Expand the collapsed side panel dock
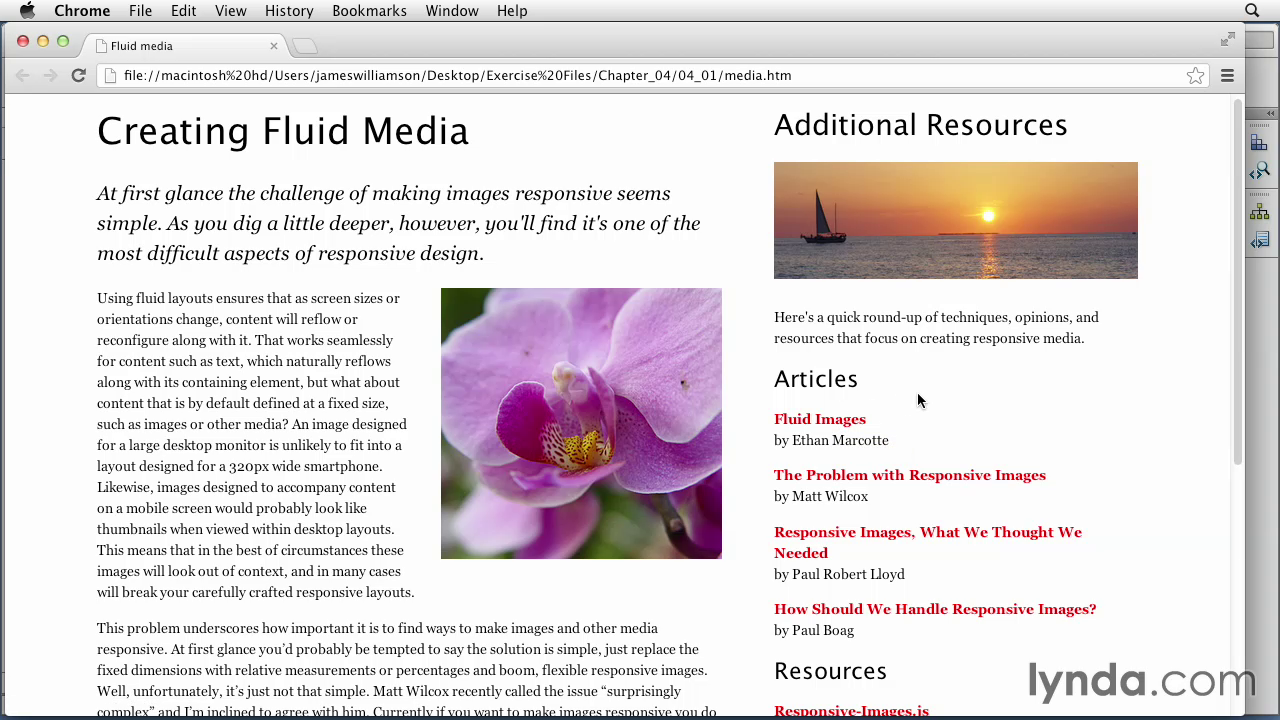 pos(1271,113)
